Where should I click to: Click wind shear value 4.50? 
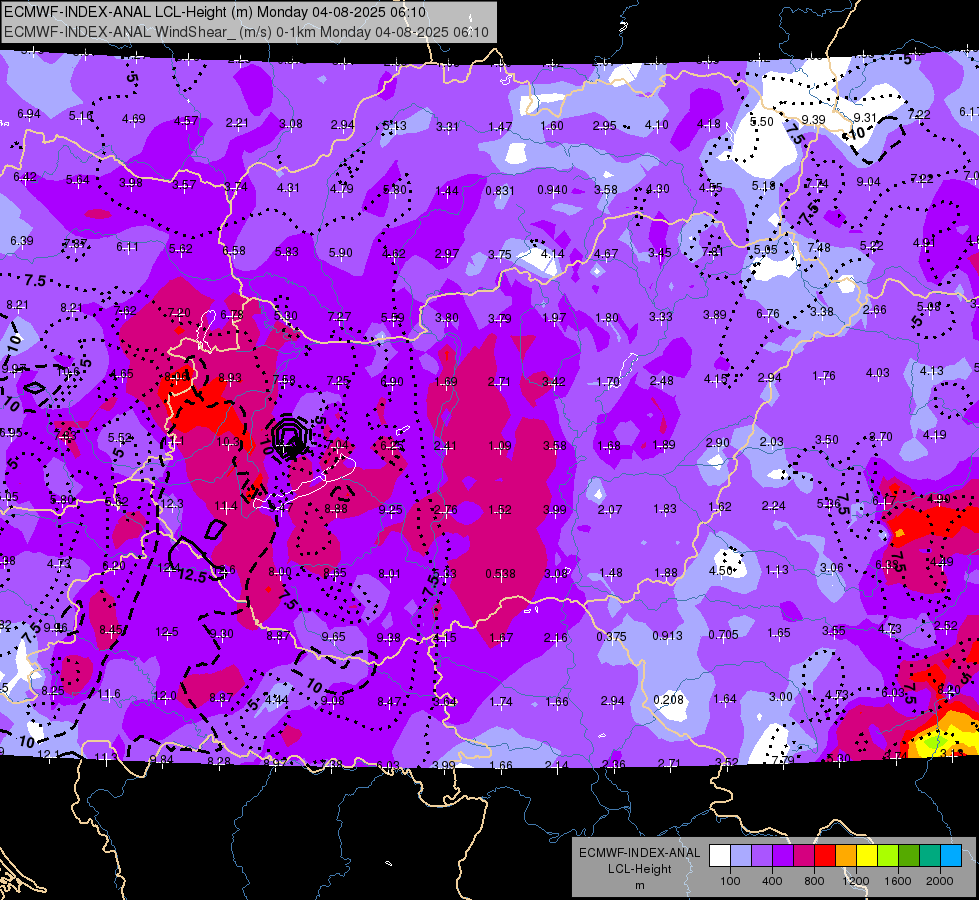click(x=721, y=571)
